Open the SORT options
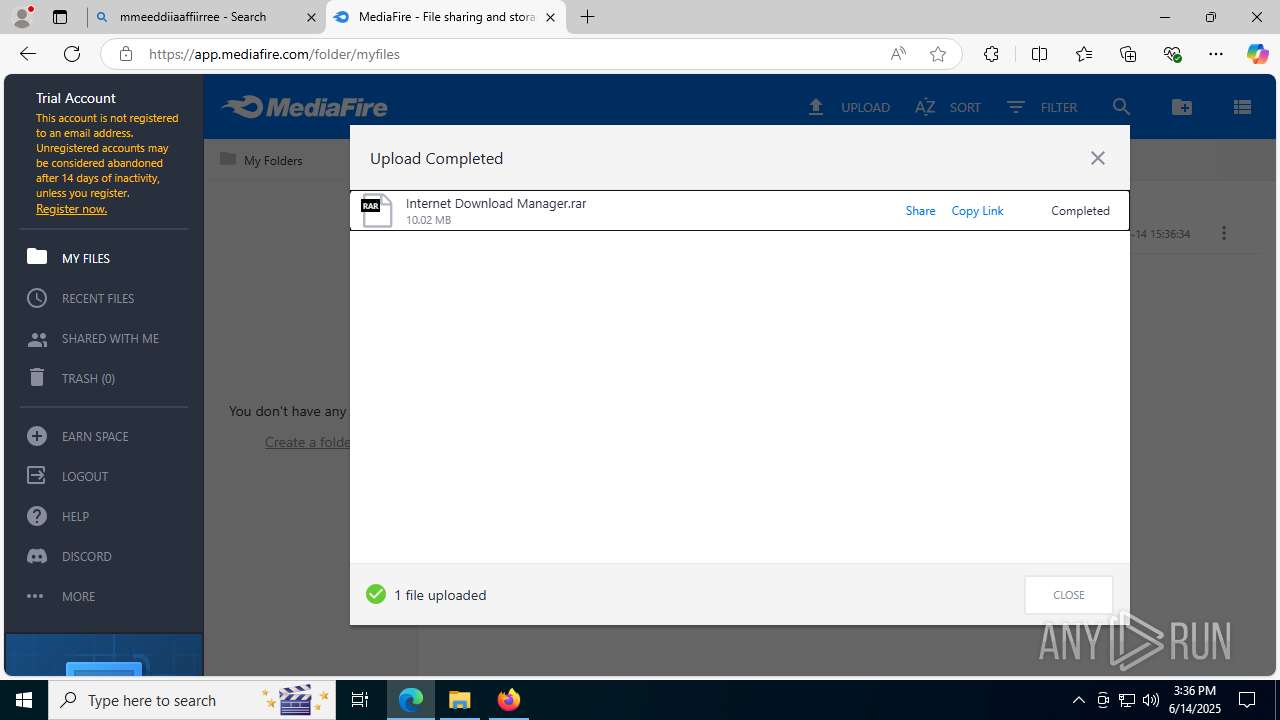 948,107
